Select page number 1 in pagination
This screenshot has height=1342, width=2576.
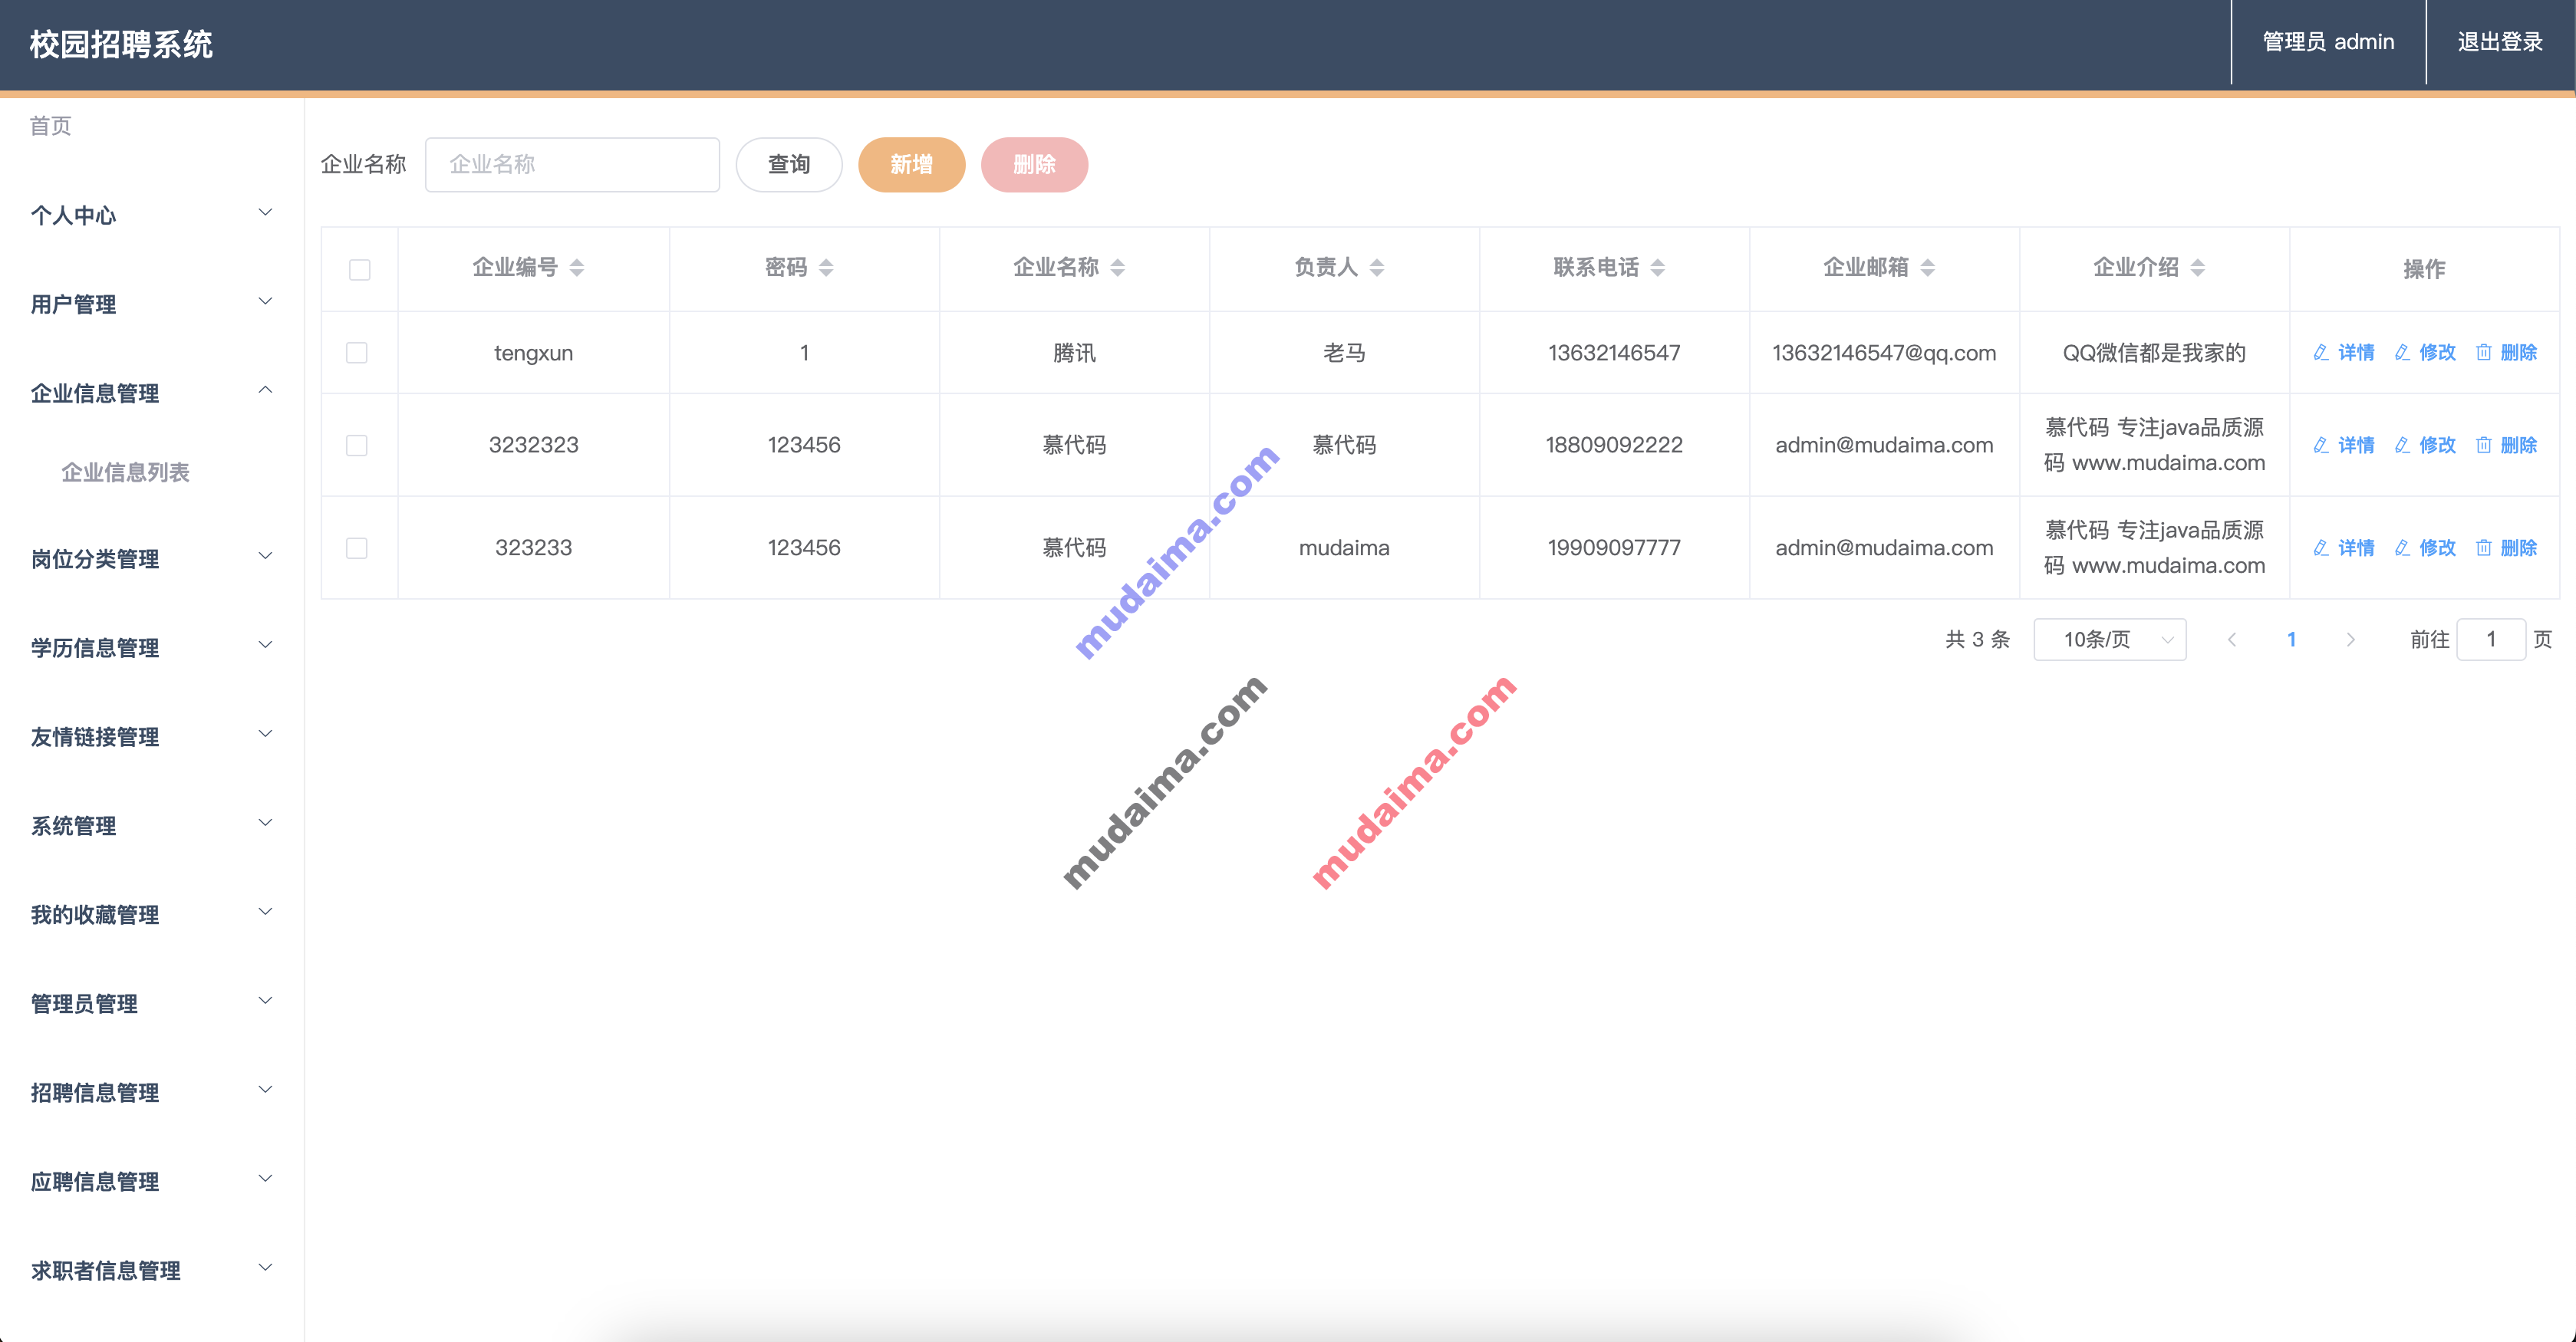point(2292,640)
